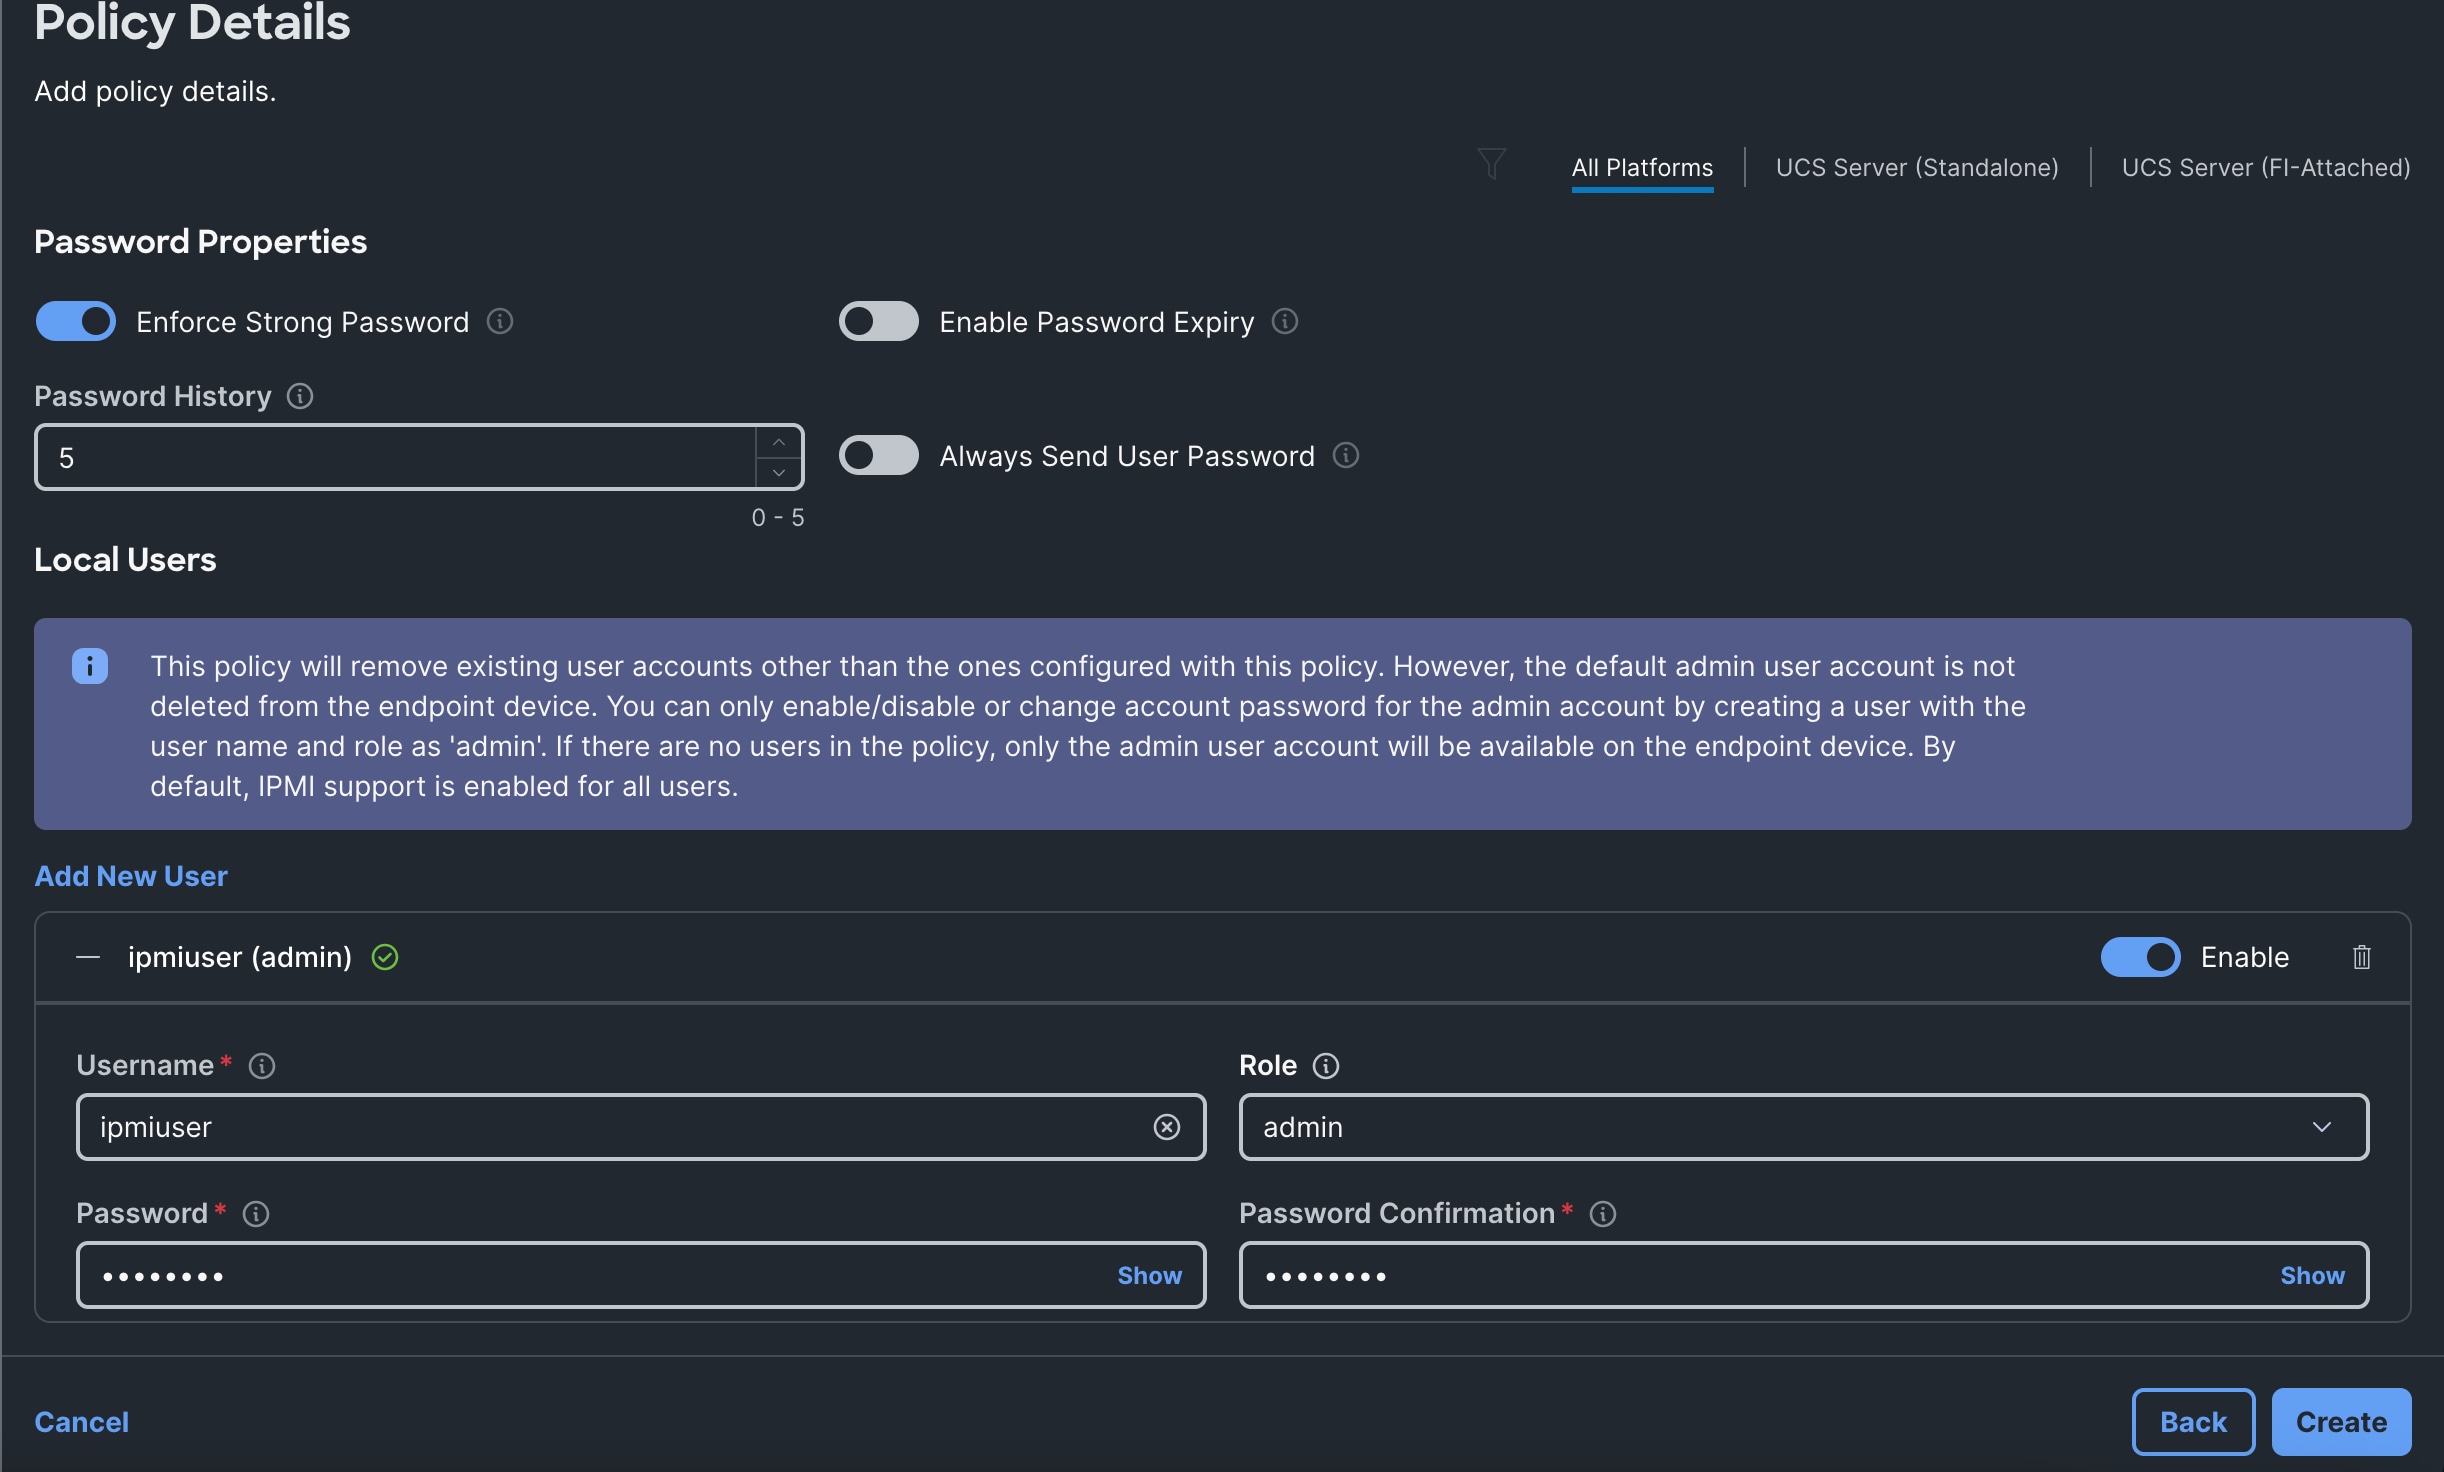Click the platform filter funnel icon

(x=1491, y=163)
